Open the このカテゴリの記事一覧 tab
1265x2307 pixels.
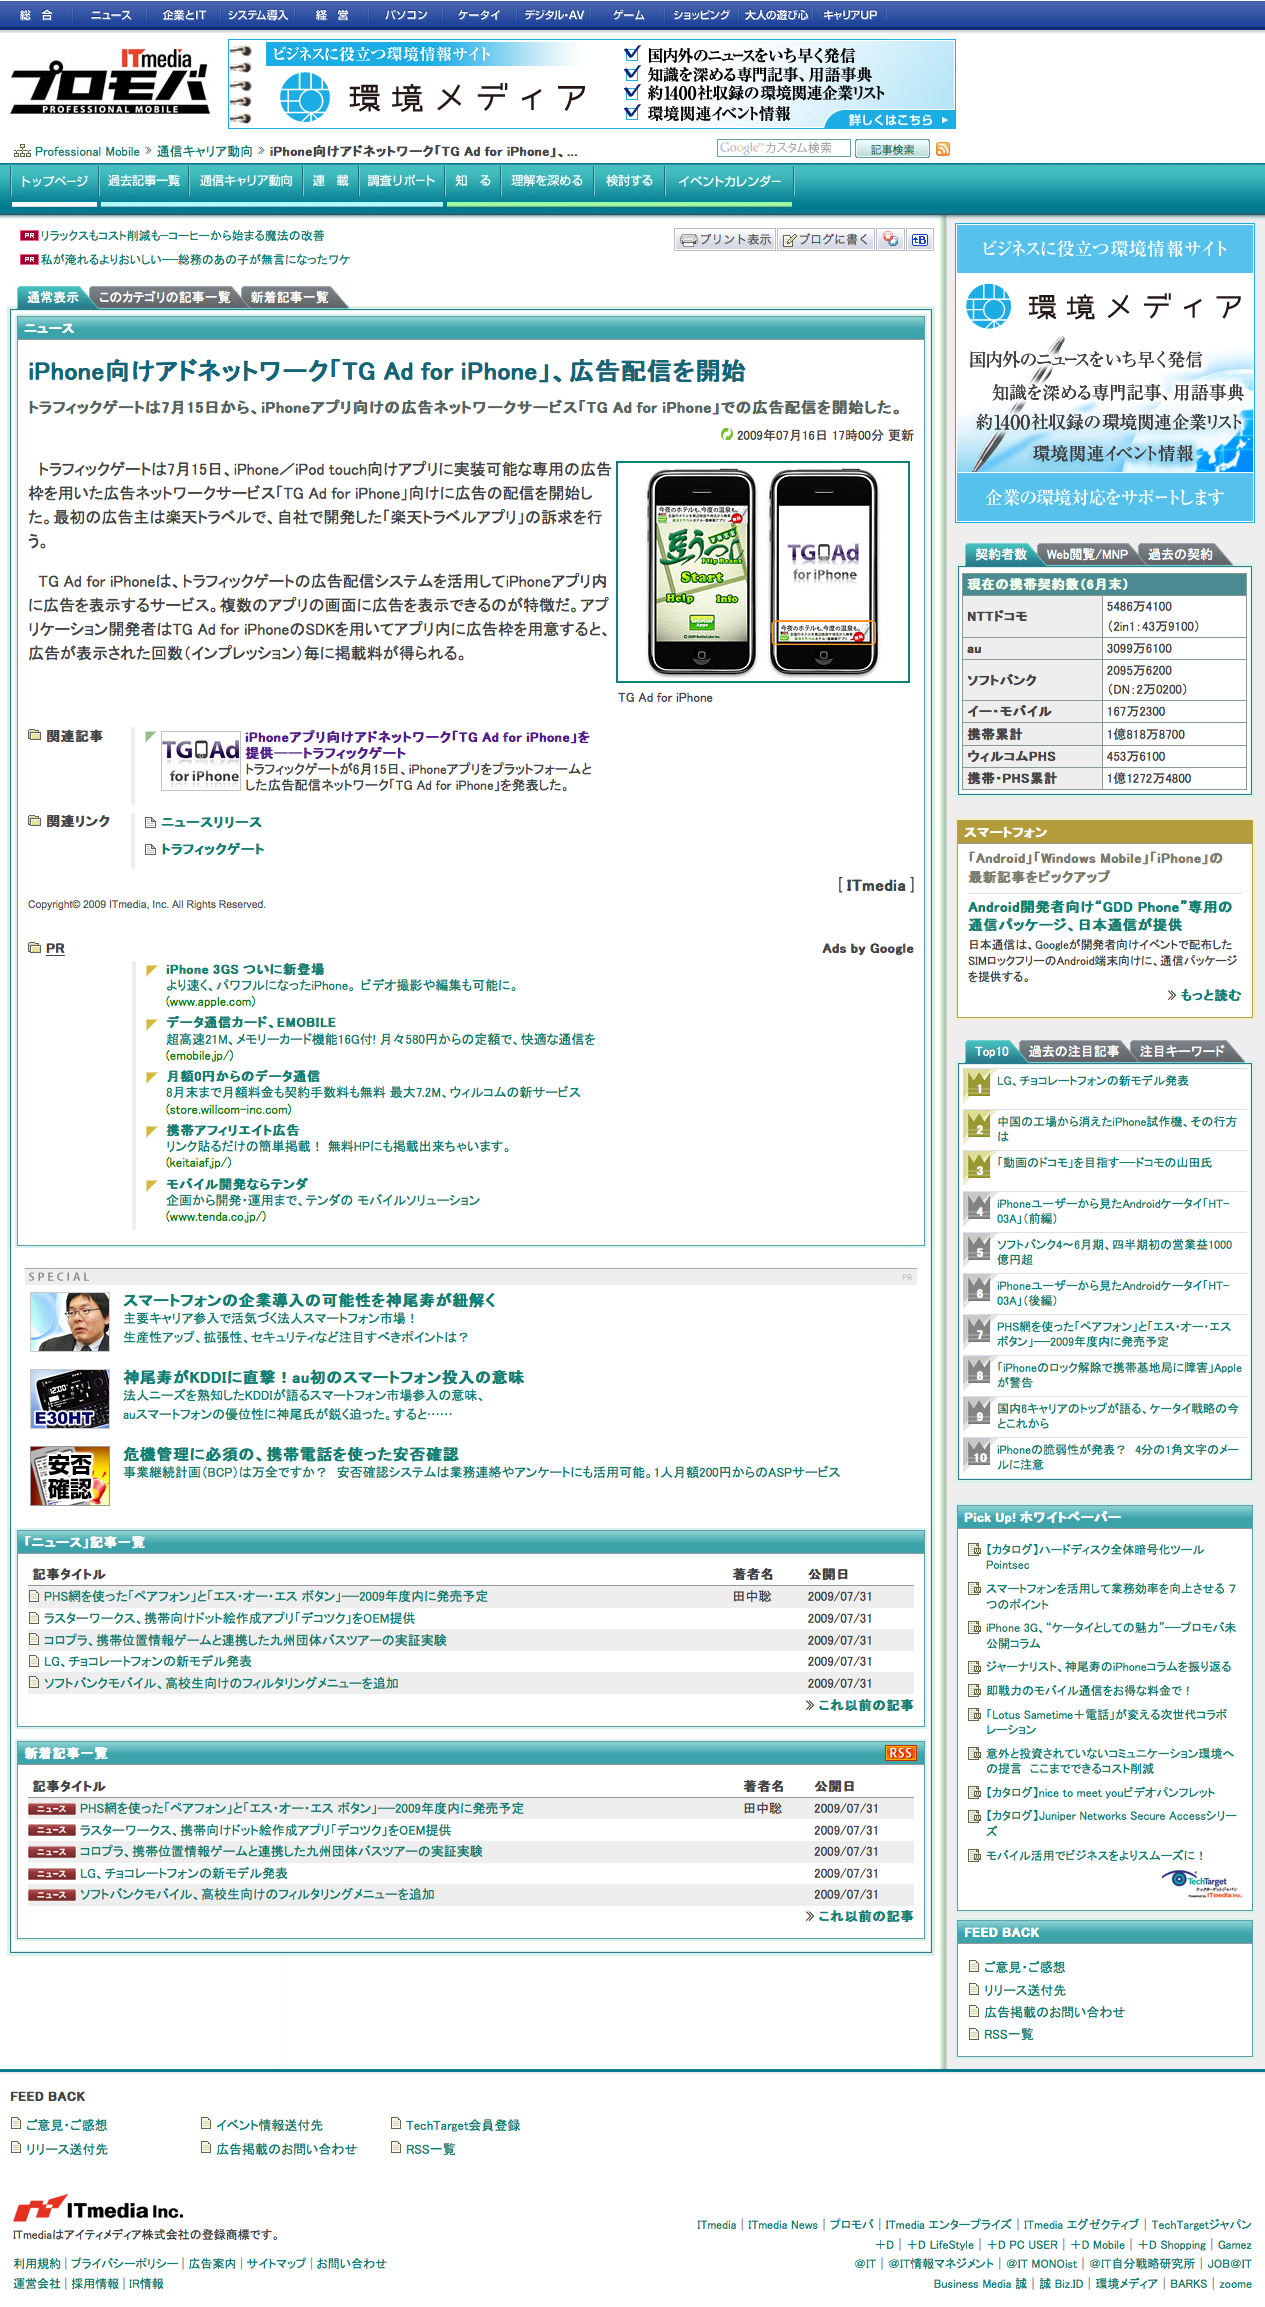[164, 297]
